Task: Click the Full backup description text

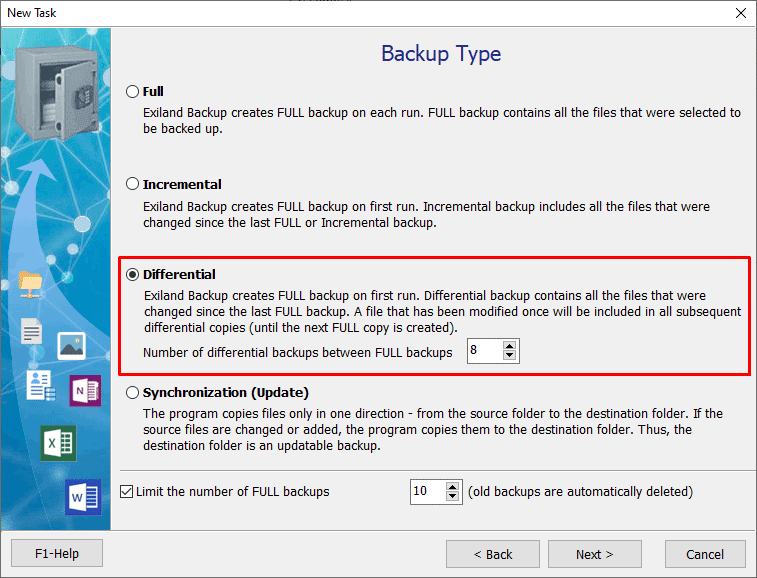Action: click(442, 121)
